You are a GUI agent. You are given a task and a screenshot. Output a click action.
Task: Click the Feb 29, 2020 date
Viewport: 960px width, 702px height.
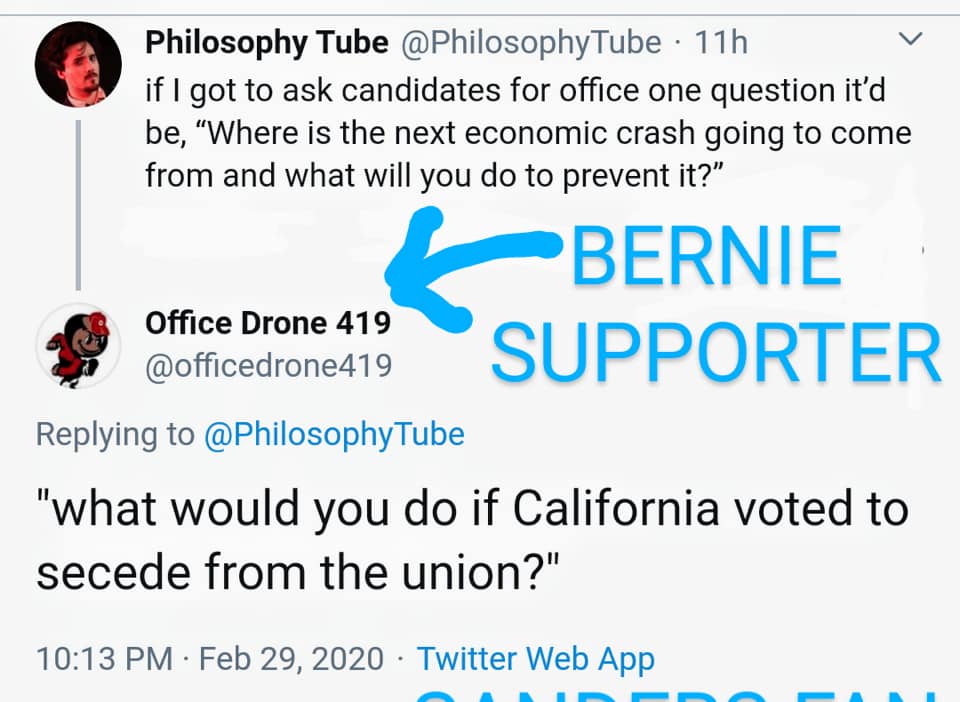coord(291,659)
